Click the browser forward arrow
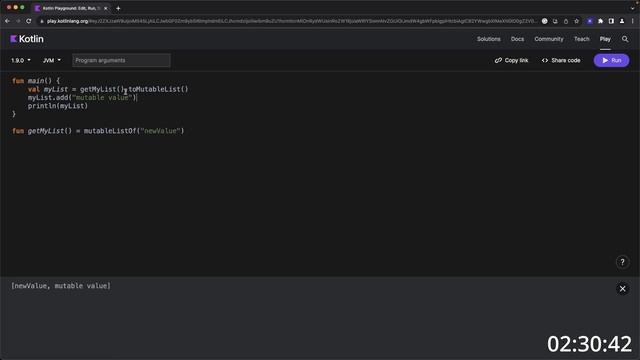The height and width of the screenshot is (360, 640). coord(18,21)
